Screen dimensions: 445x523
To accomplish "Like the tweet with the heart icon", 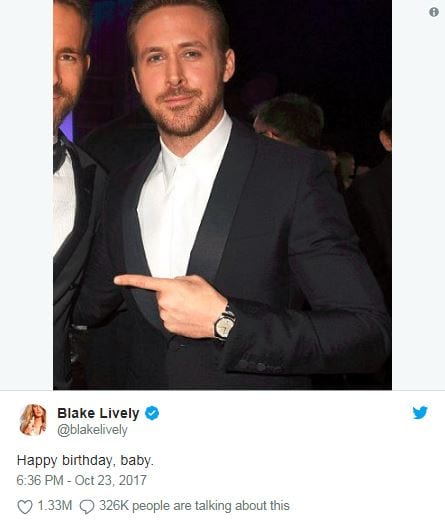I will (x=25, y=507).
